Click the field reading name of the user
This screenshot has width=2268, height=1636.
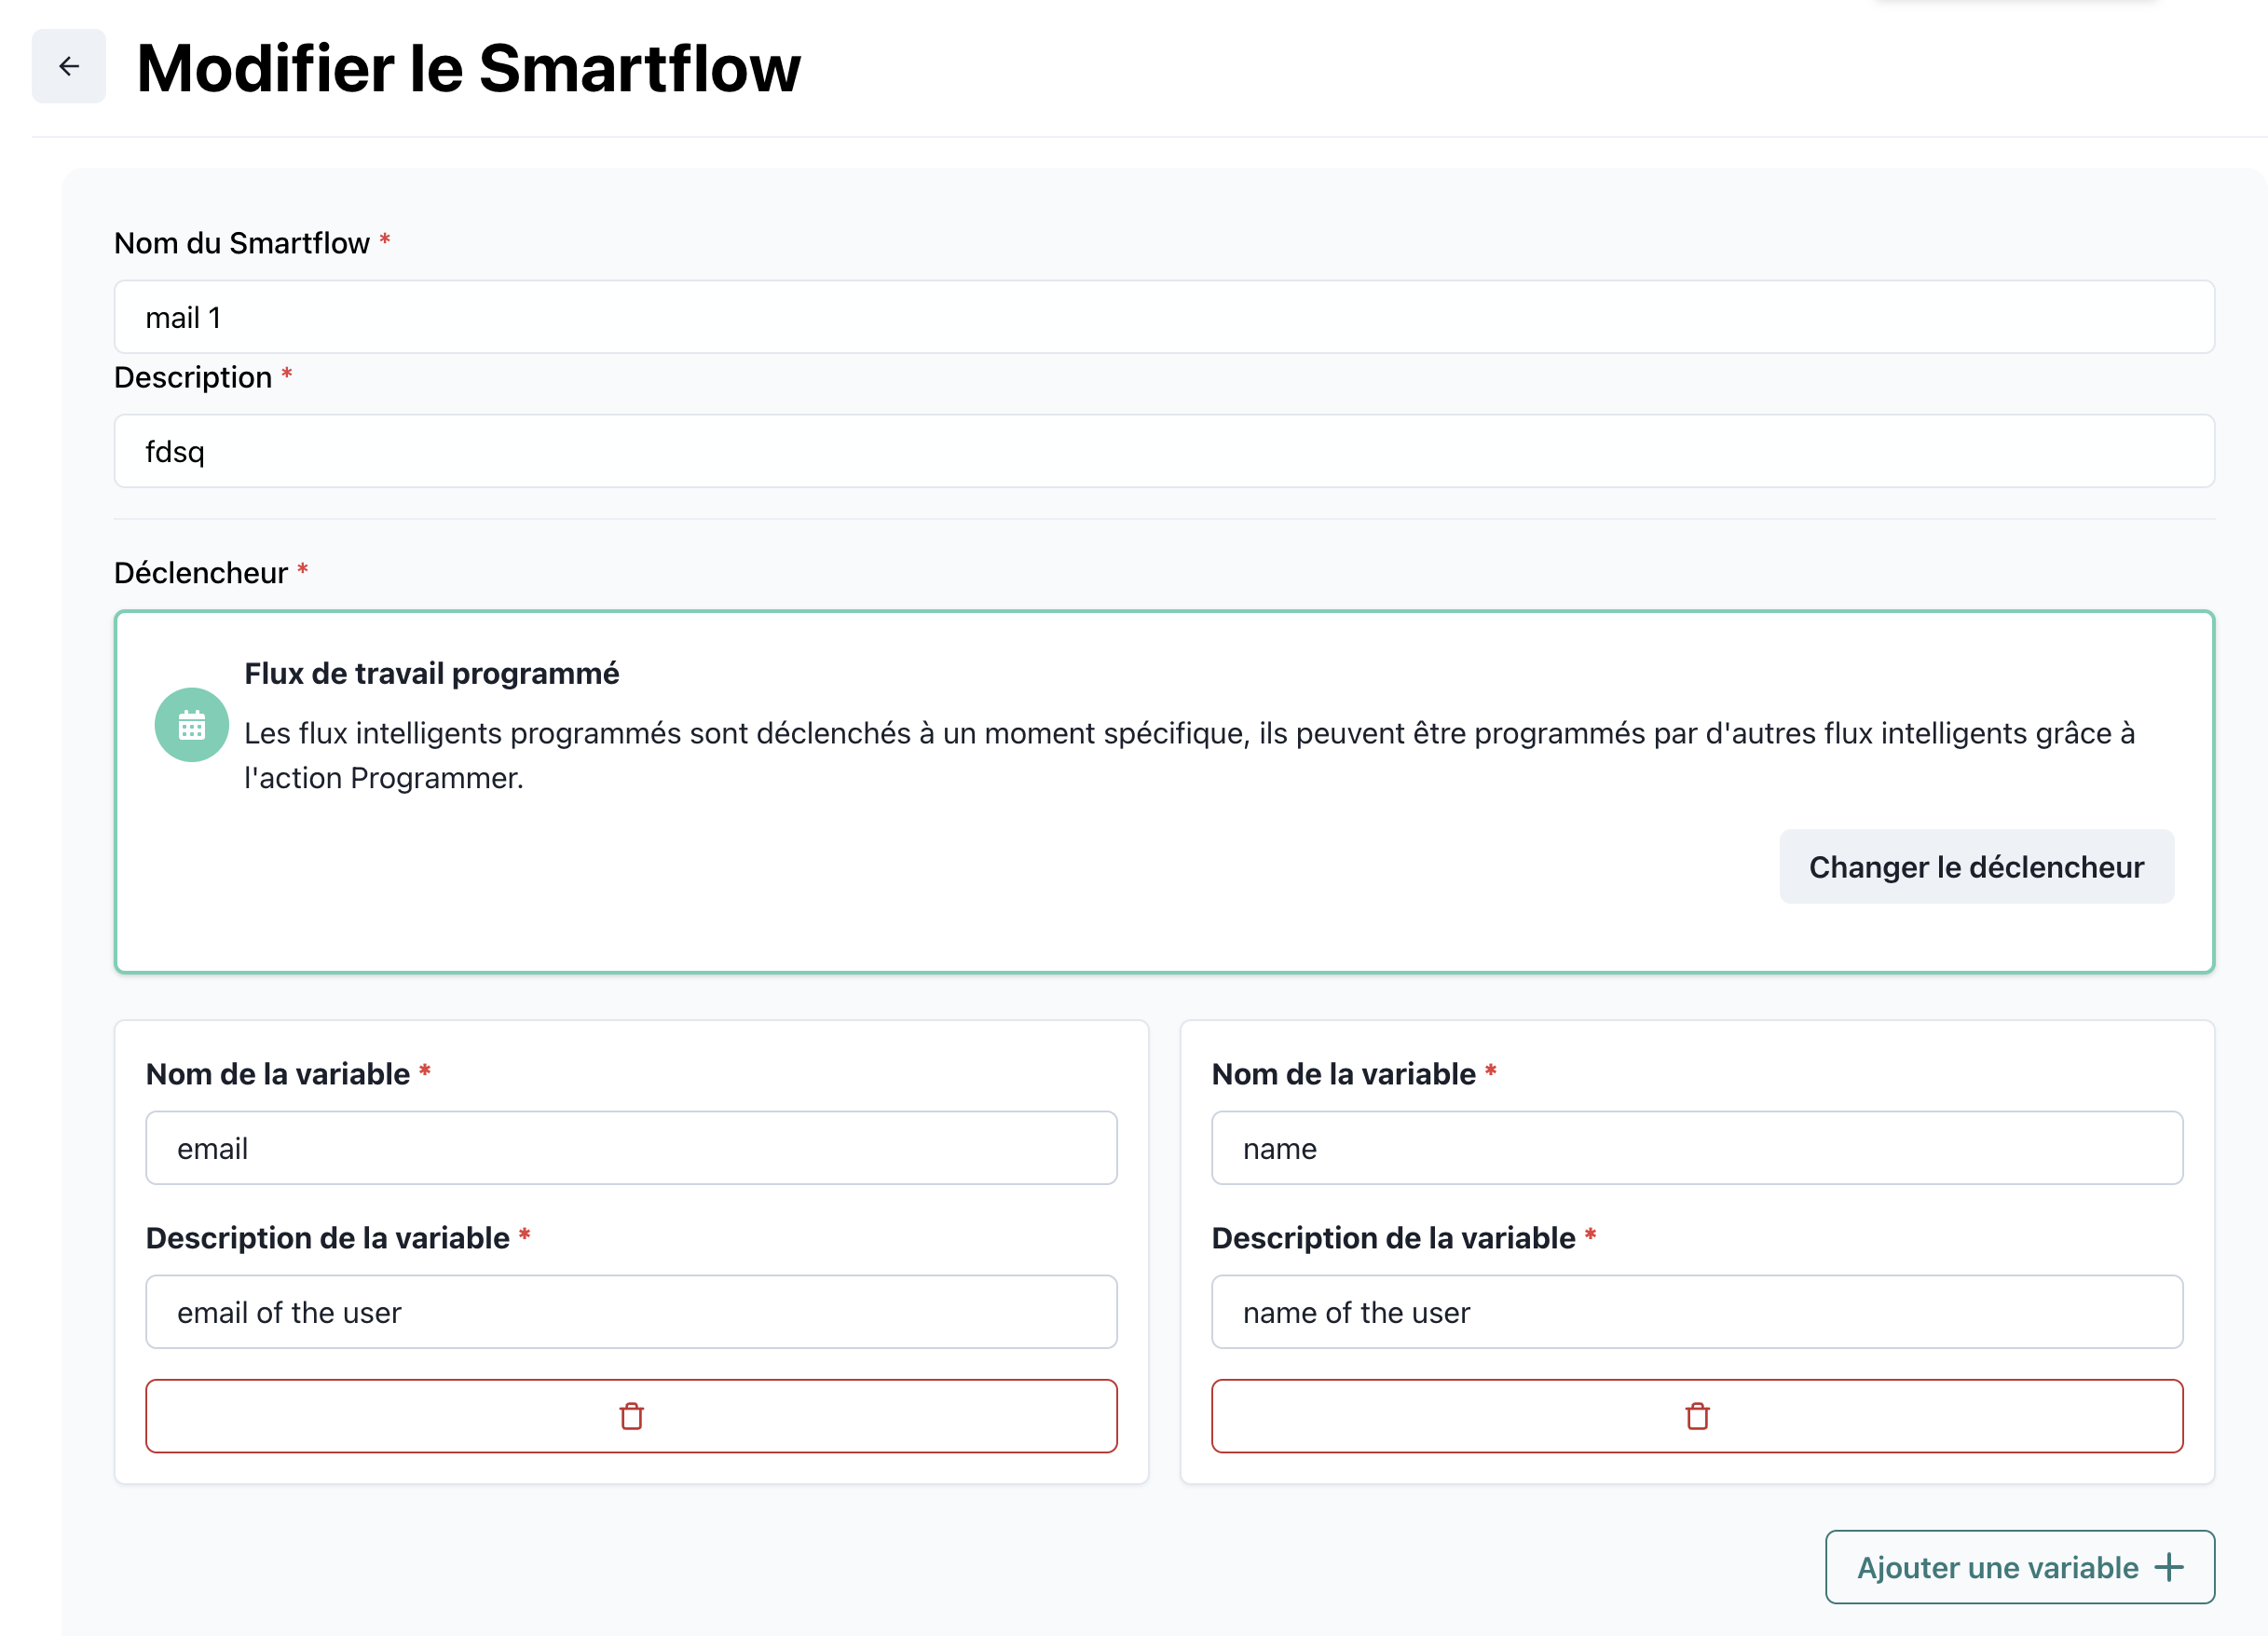tap(1697, 1312)
